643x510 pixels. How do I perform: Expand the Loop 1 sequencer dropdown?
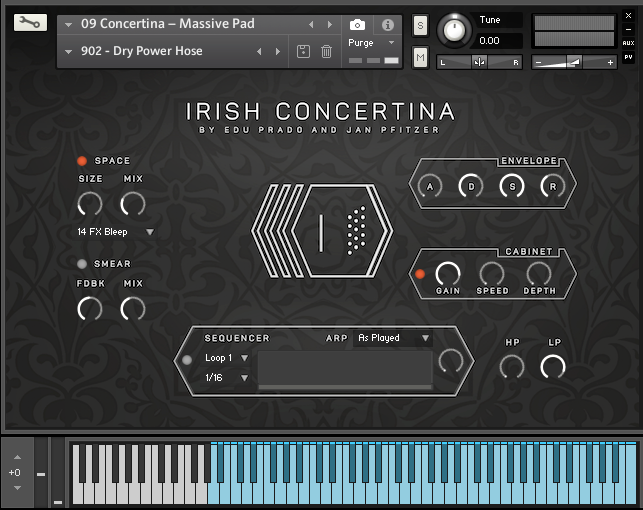coord(226,358)
